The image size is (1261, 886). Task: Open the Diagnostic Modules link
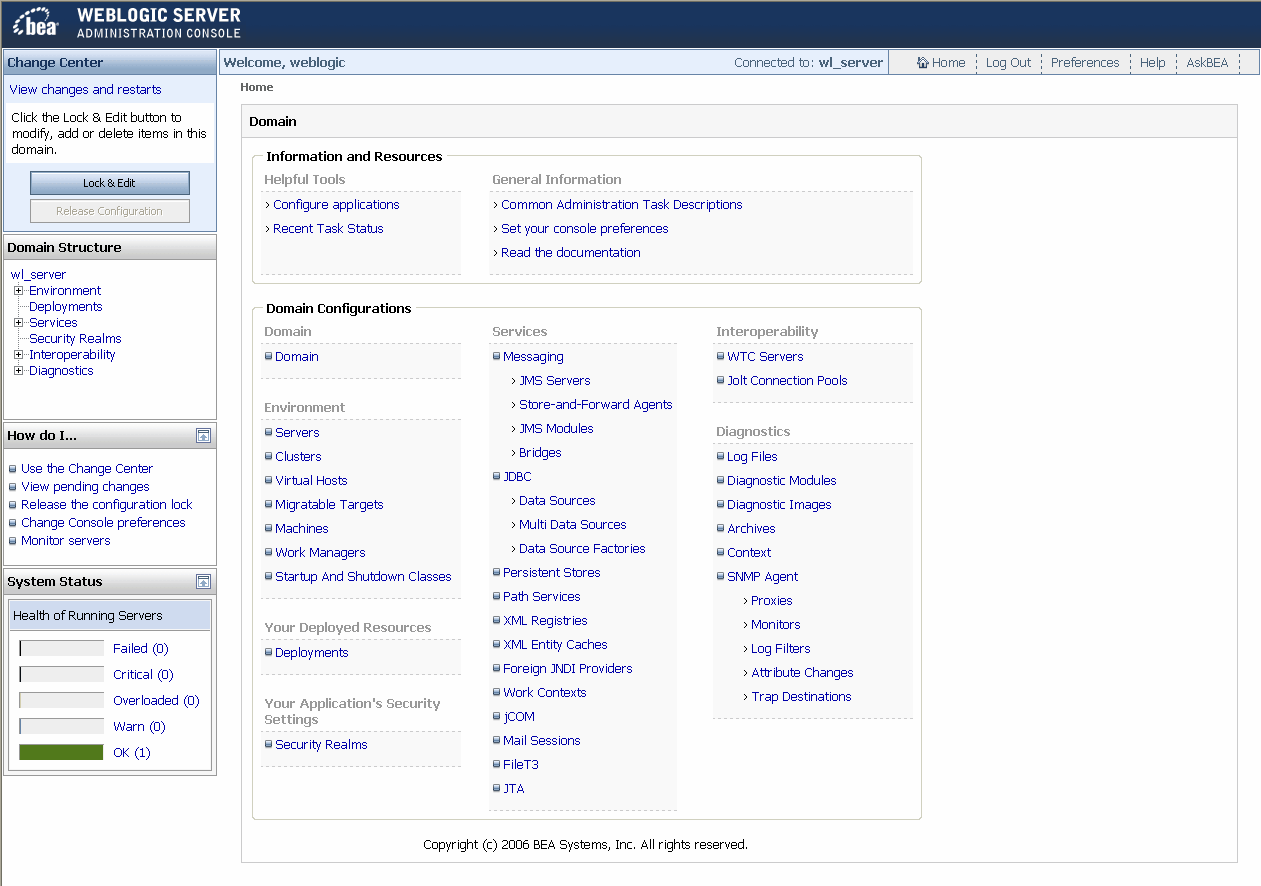pos(781,481)
